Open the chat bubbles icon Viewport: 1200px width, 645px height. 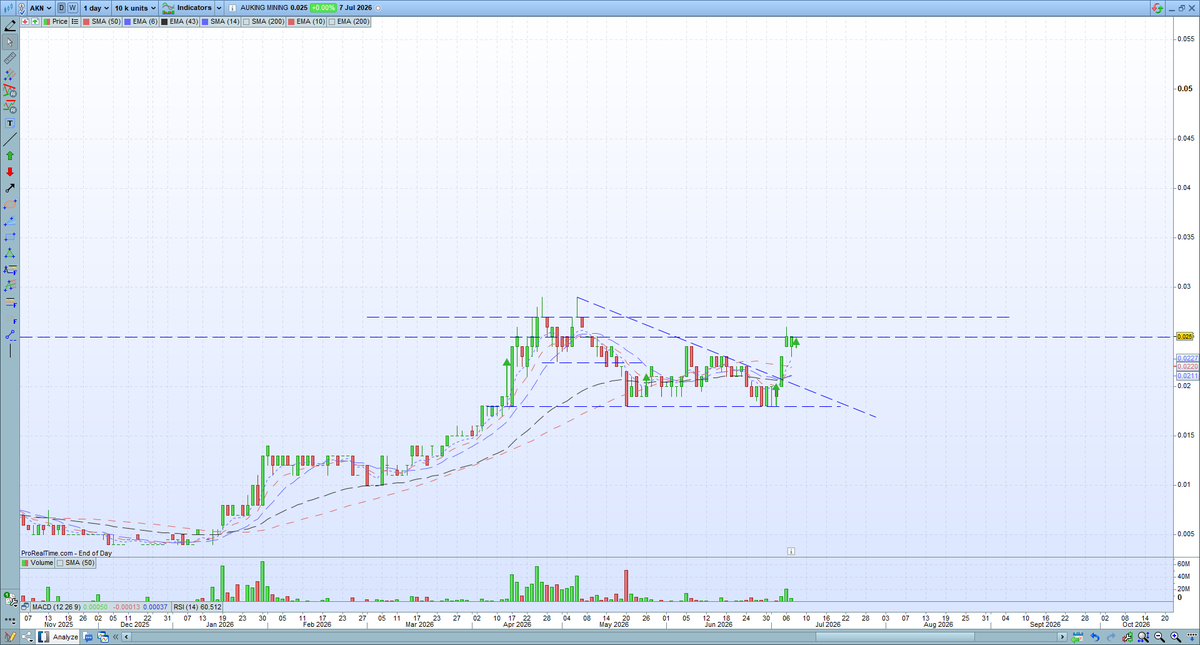point(88,636)
